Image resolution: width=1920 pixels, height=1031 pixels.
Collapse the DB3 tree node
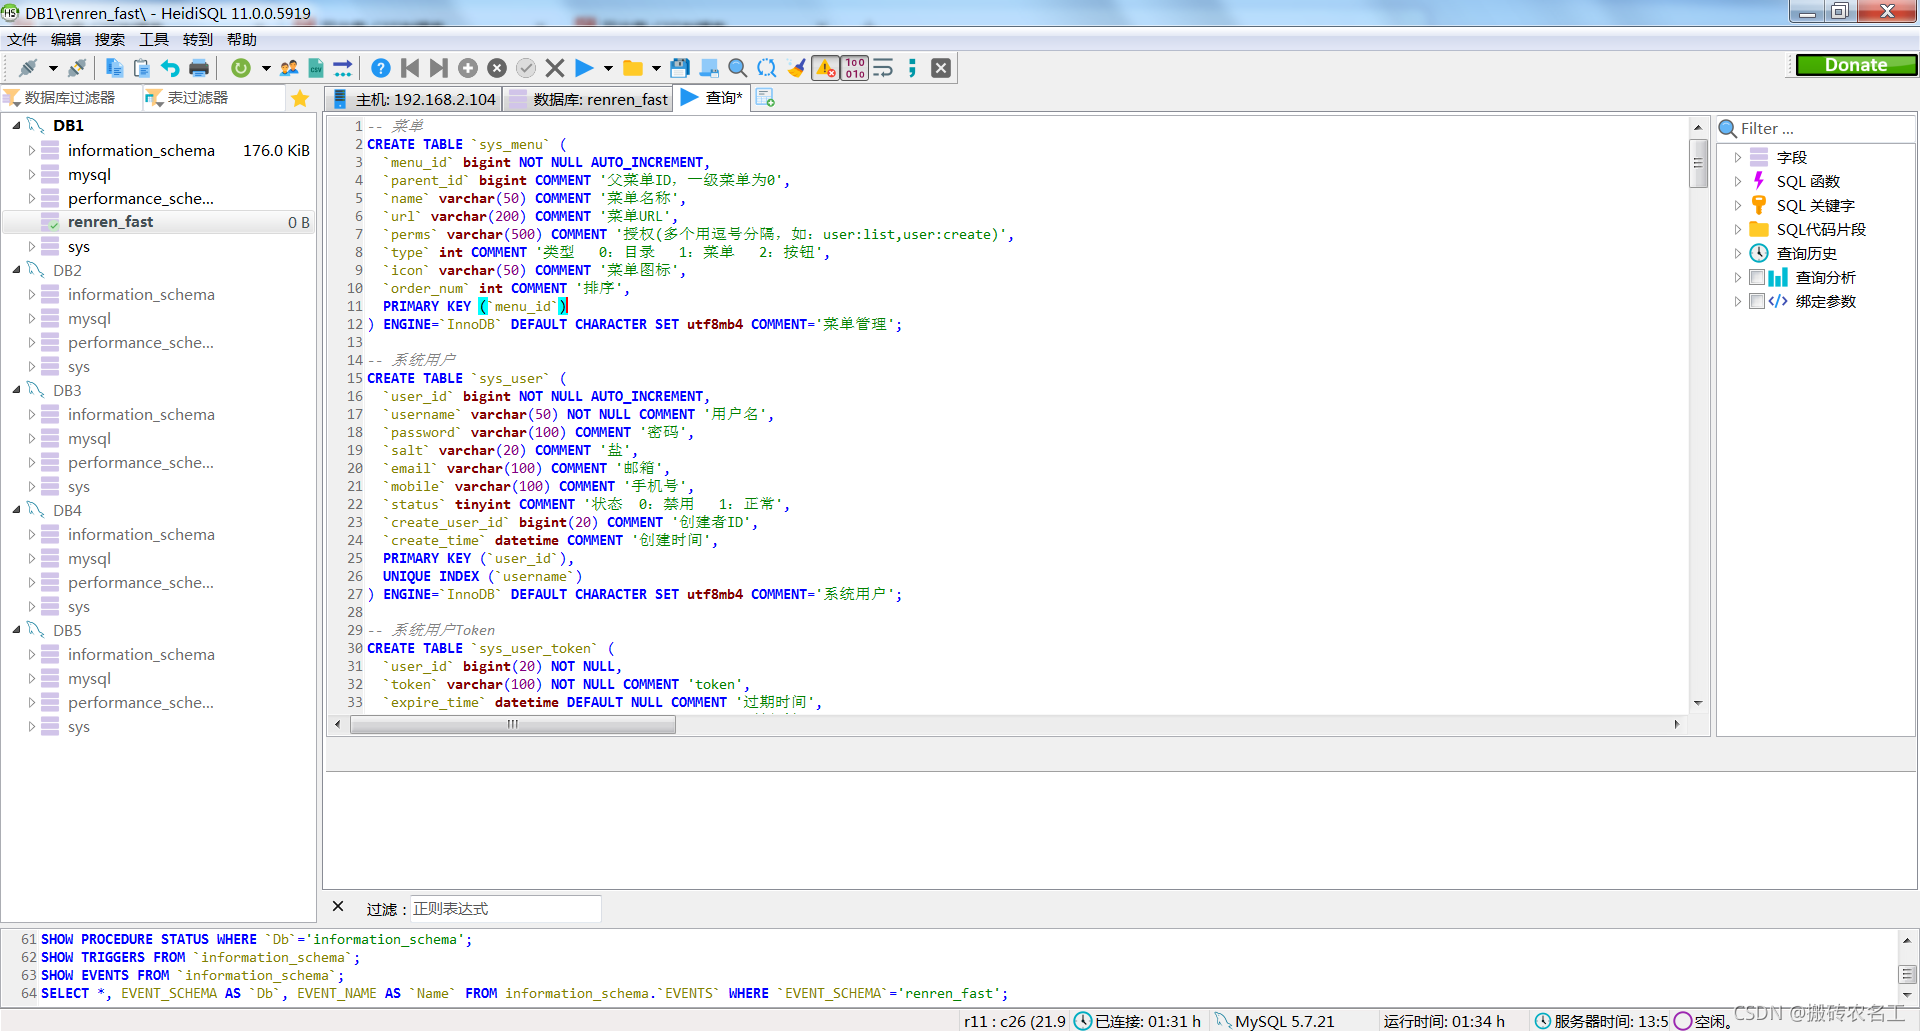point(17,390)
